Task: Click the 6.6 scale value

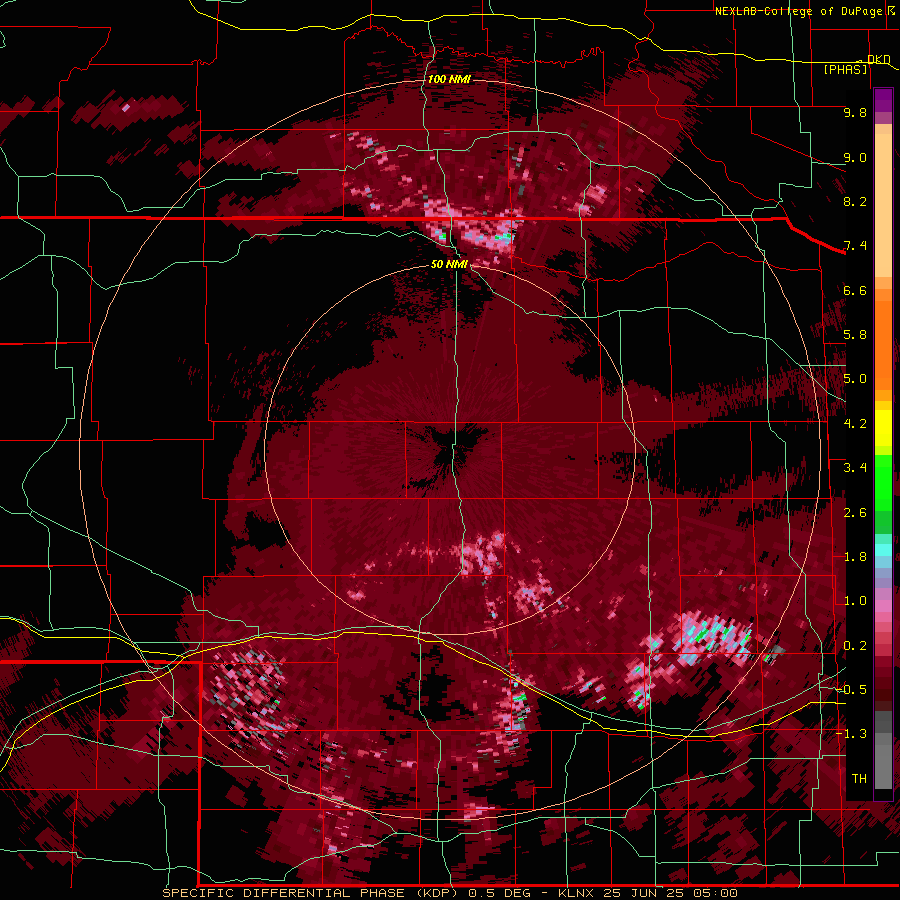Action: point(855,290)
